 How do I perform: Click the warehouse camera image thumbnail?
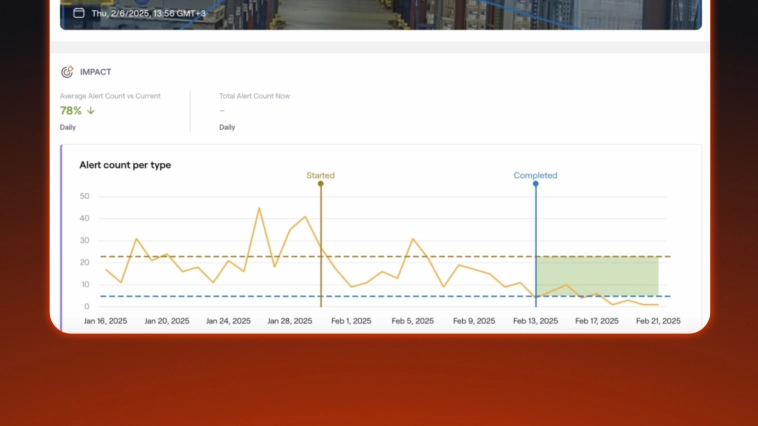[x=381, y=15]
